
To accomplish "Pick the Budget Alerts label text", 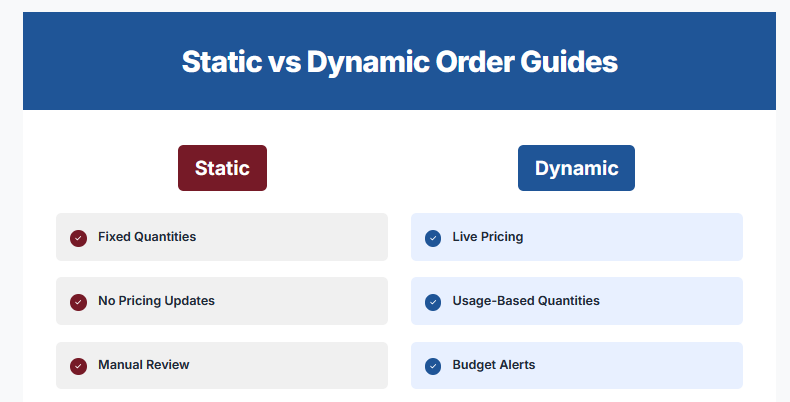I will 494,365.
